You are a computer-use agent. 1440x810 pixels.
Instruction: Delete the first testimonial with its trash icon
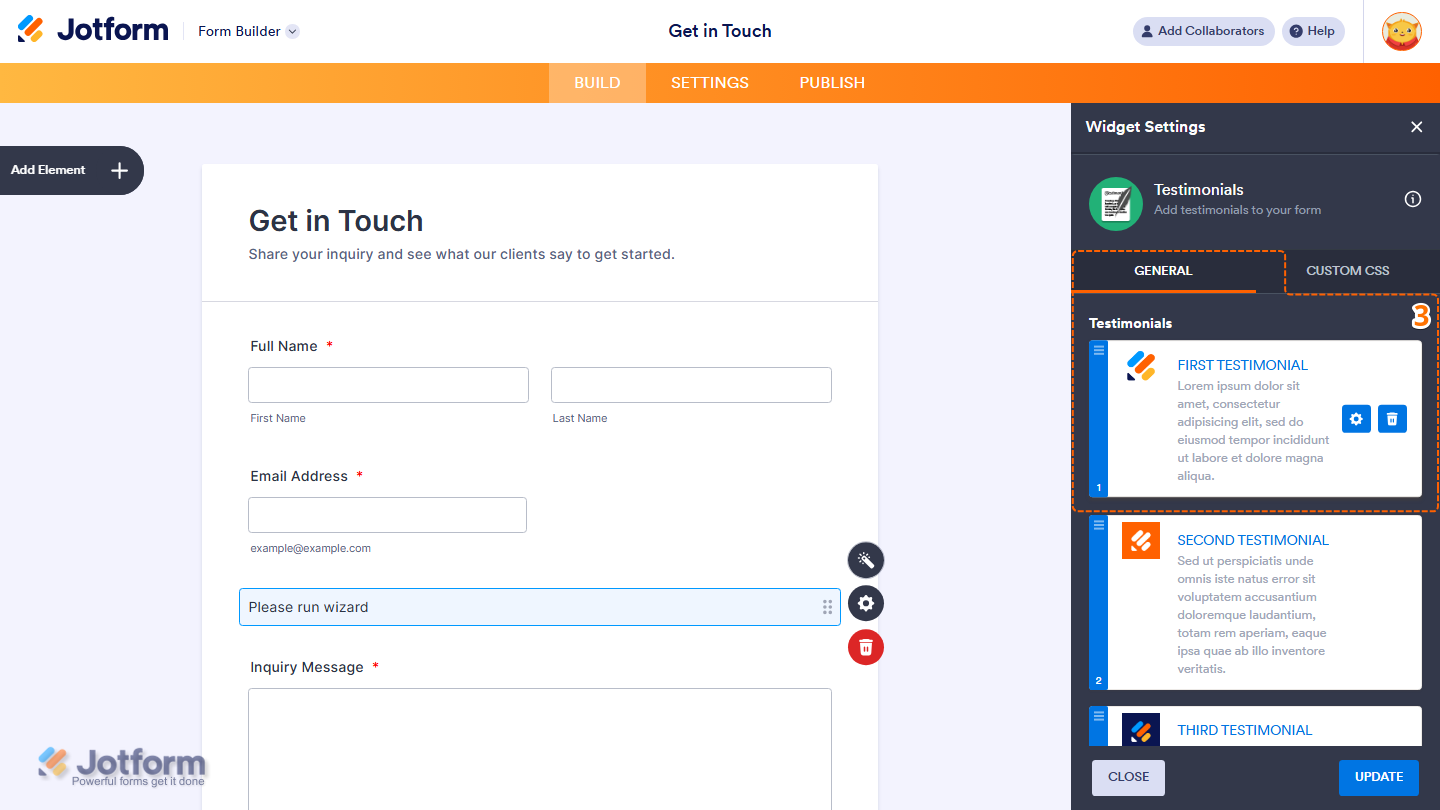point(1392,419)
